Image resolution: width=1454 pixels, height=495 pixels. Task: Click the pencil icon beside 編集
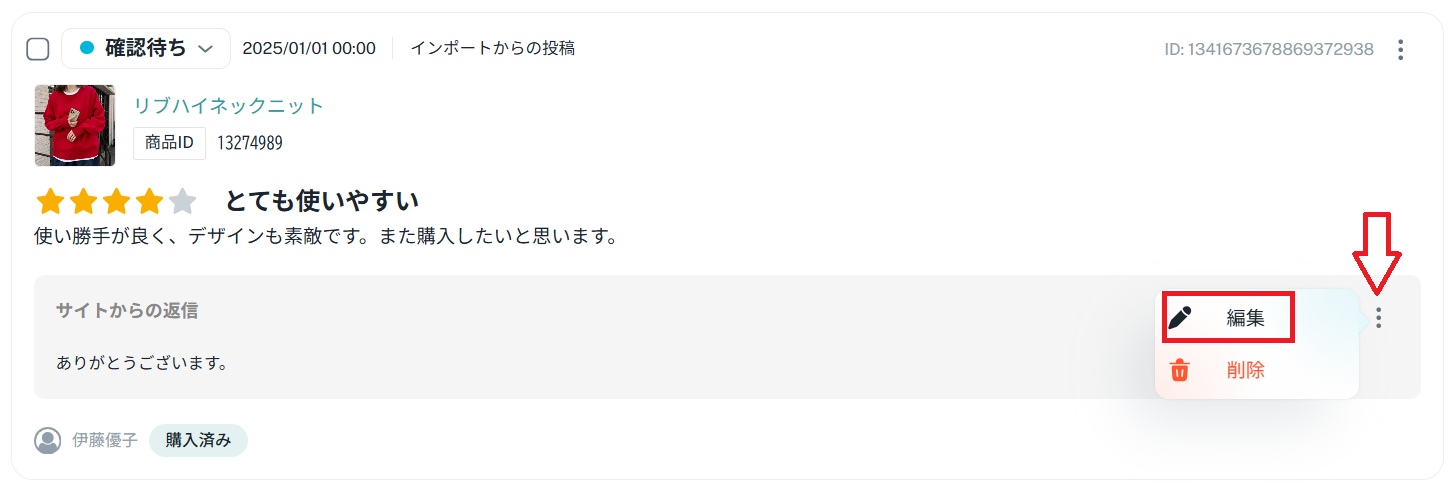point(1181,318)
